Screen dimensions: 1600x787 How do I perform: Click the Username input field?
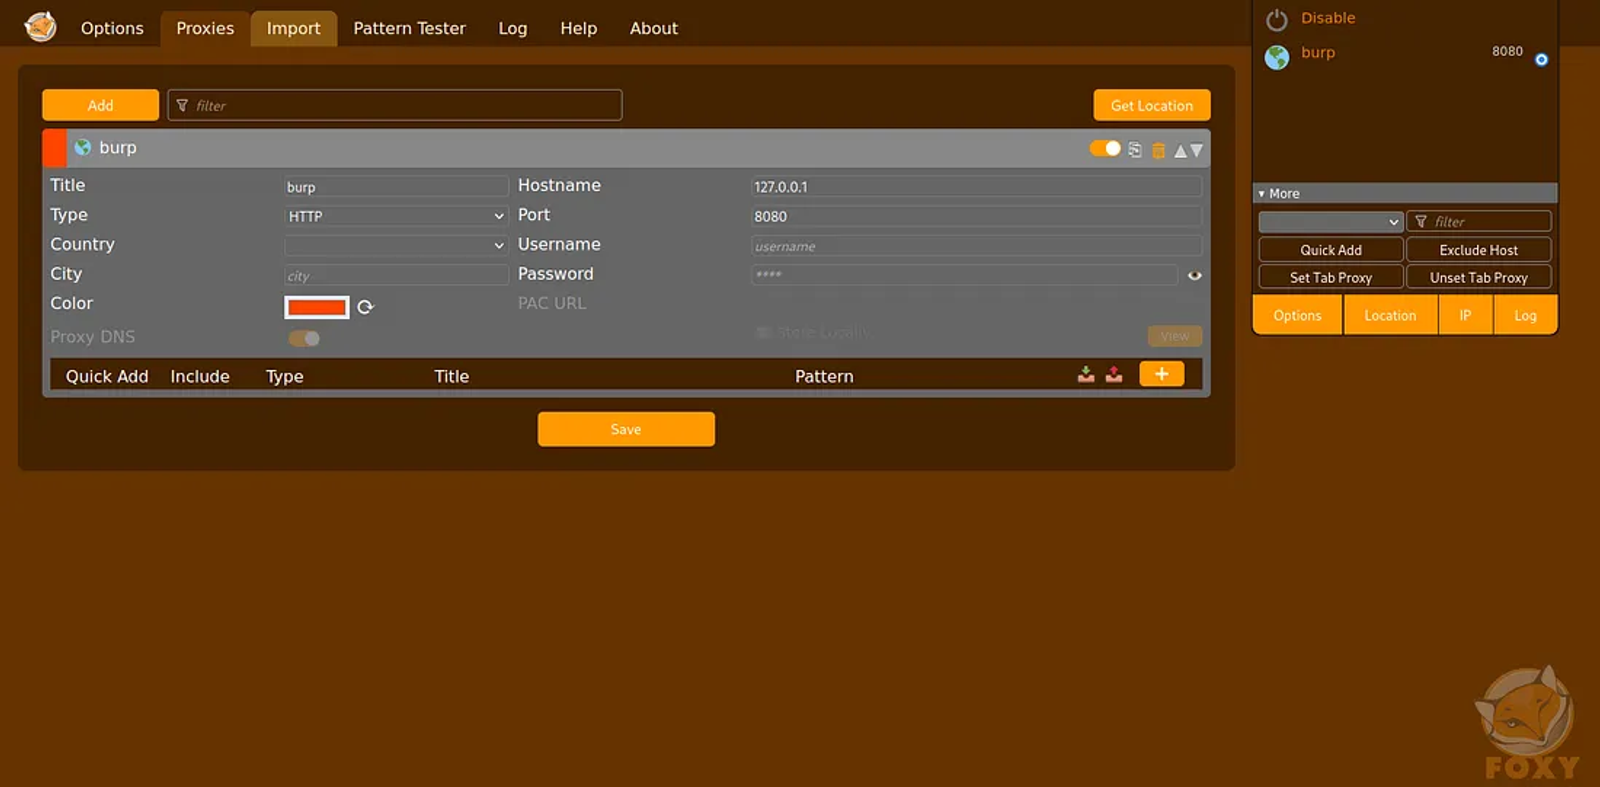click(976, 246)
